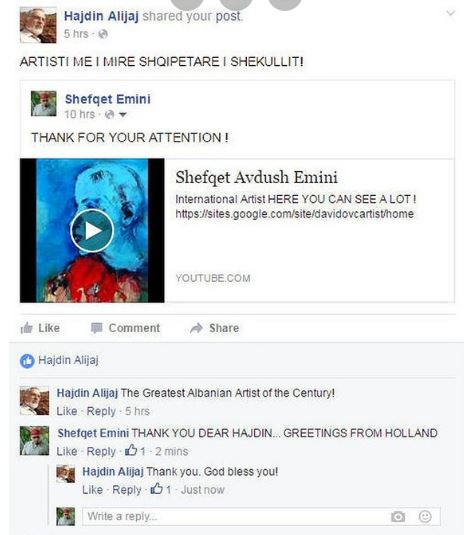This screenshot has width=464, height=535.
Task: Open post options chevron at top right
Action: (x=451, y=13)
